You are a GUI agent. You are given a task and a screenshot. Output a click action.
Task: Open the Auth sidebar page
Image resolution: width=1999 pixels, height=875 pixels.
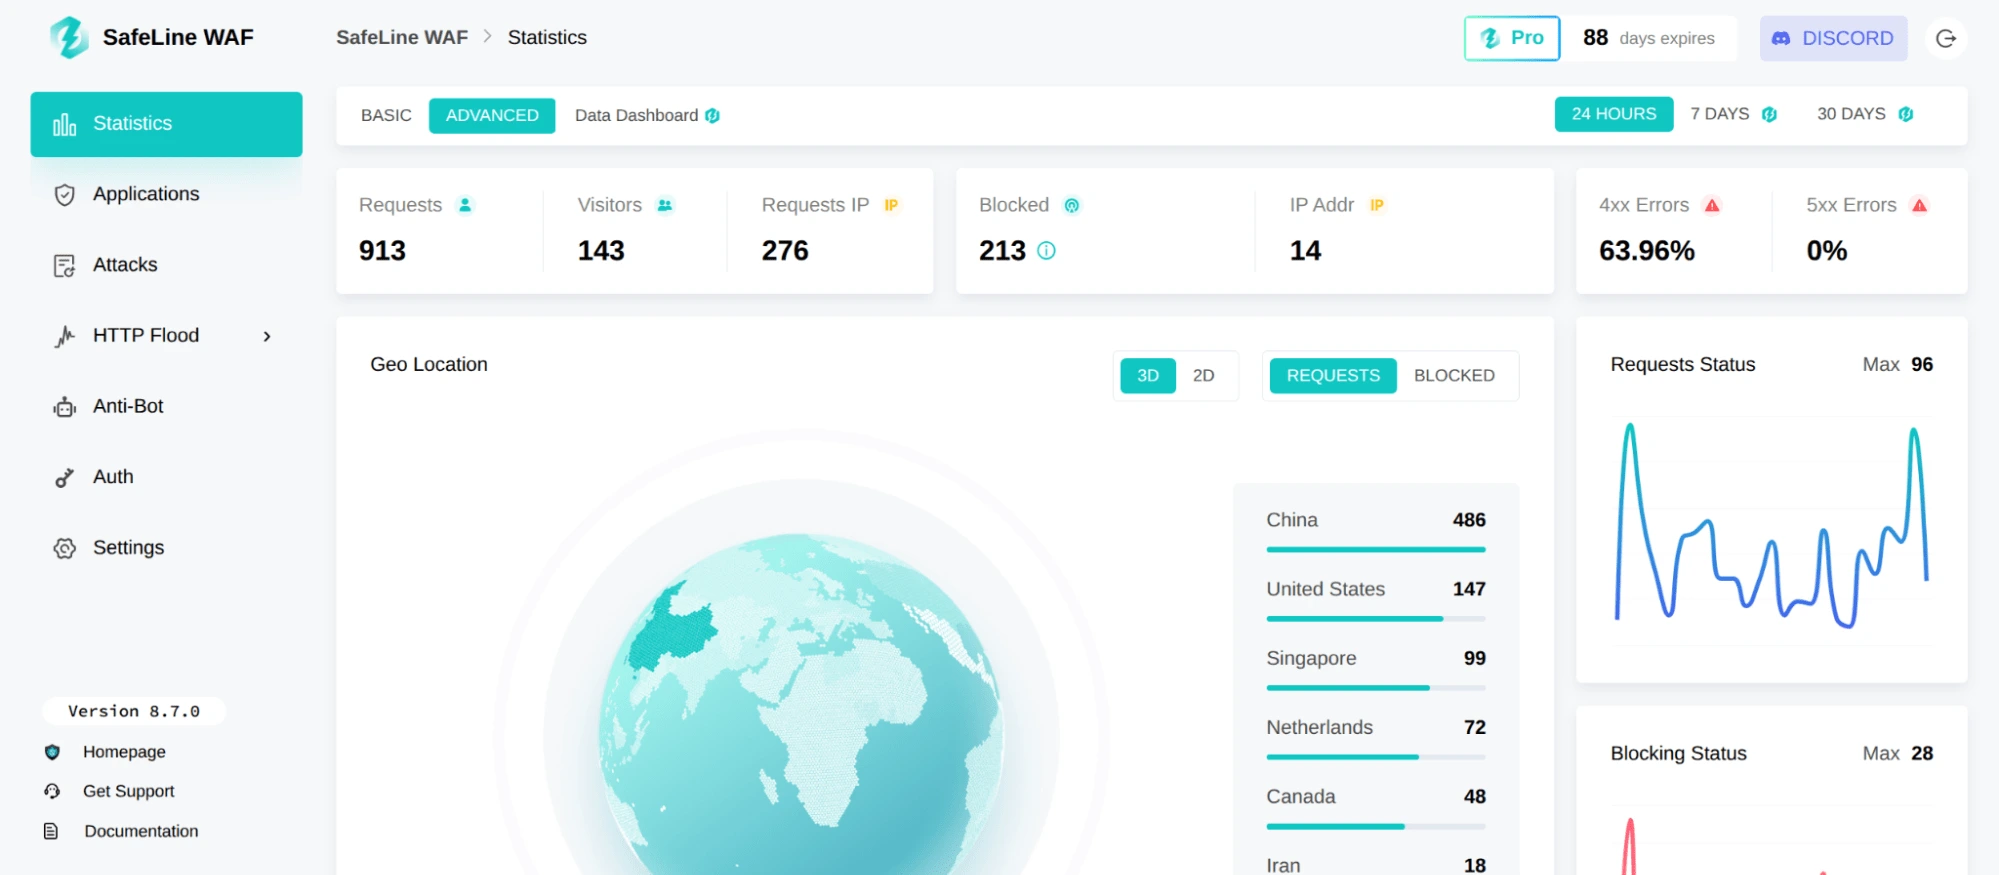166,477
